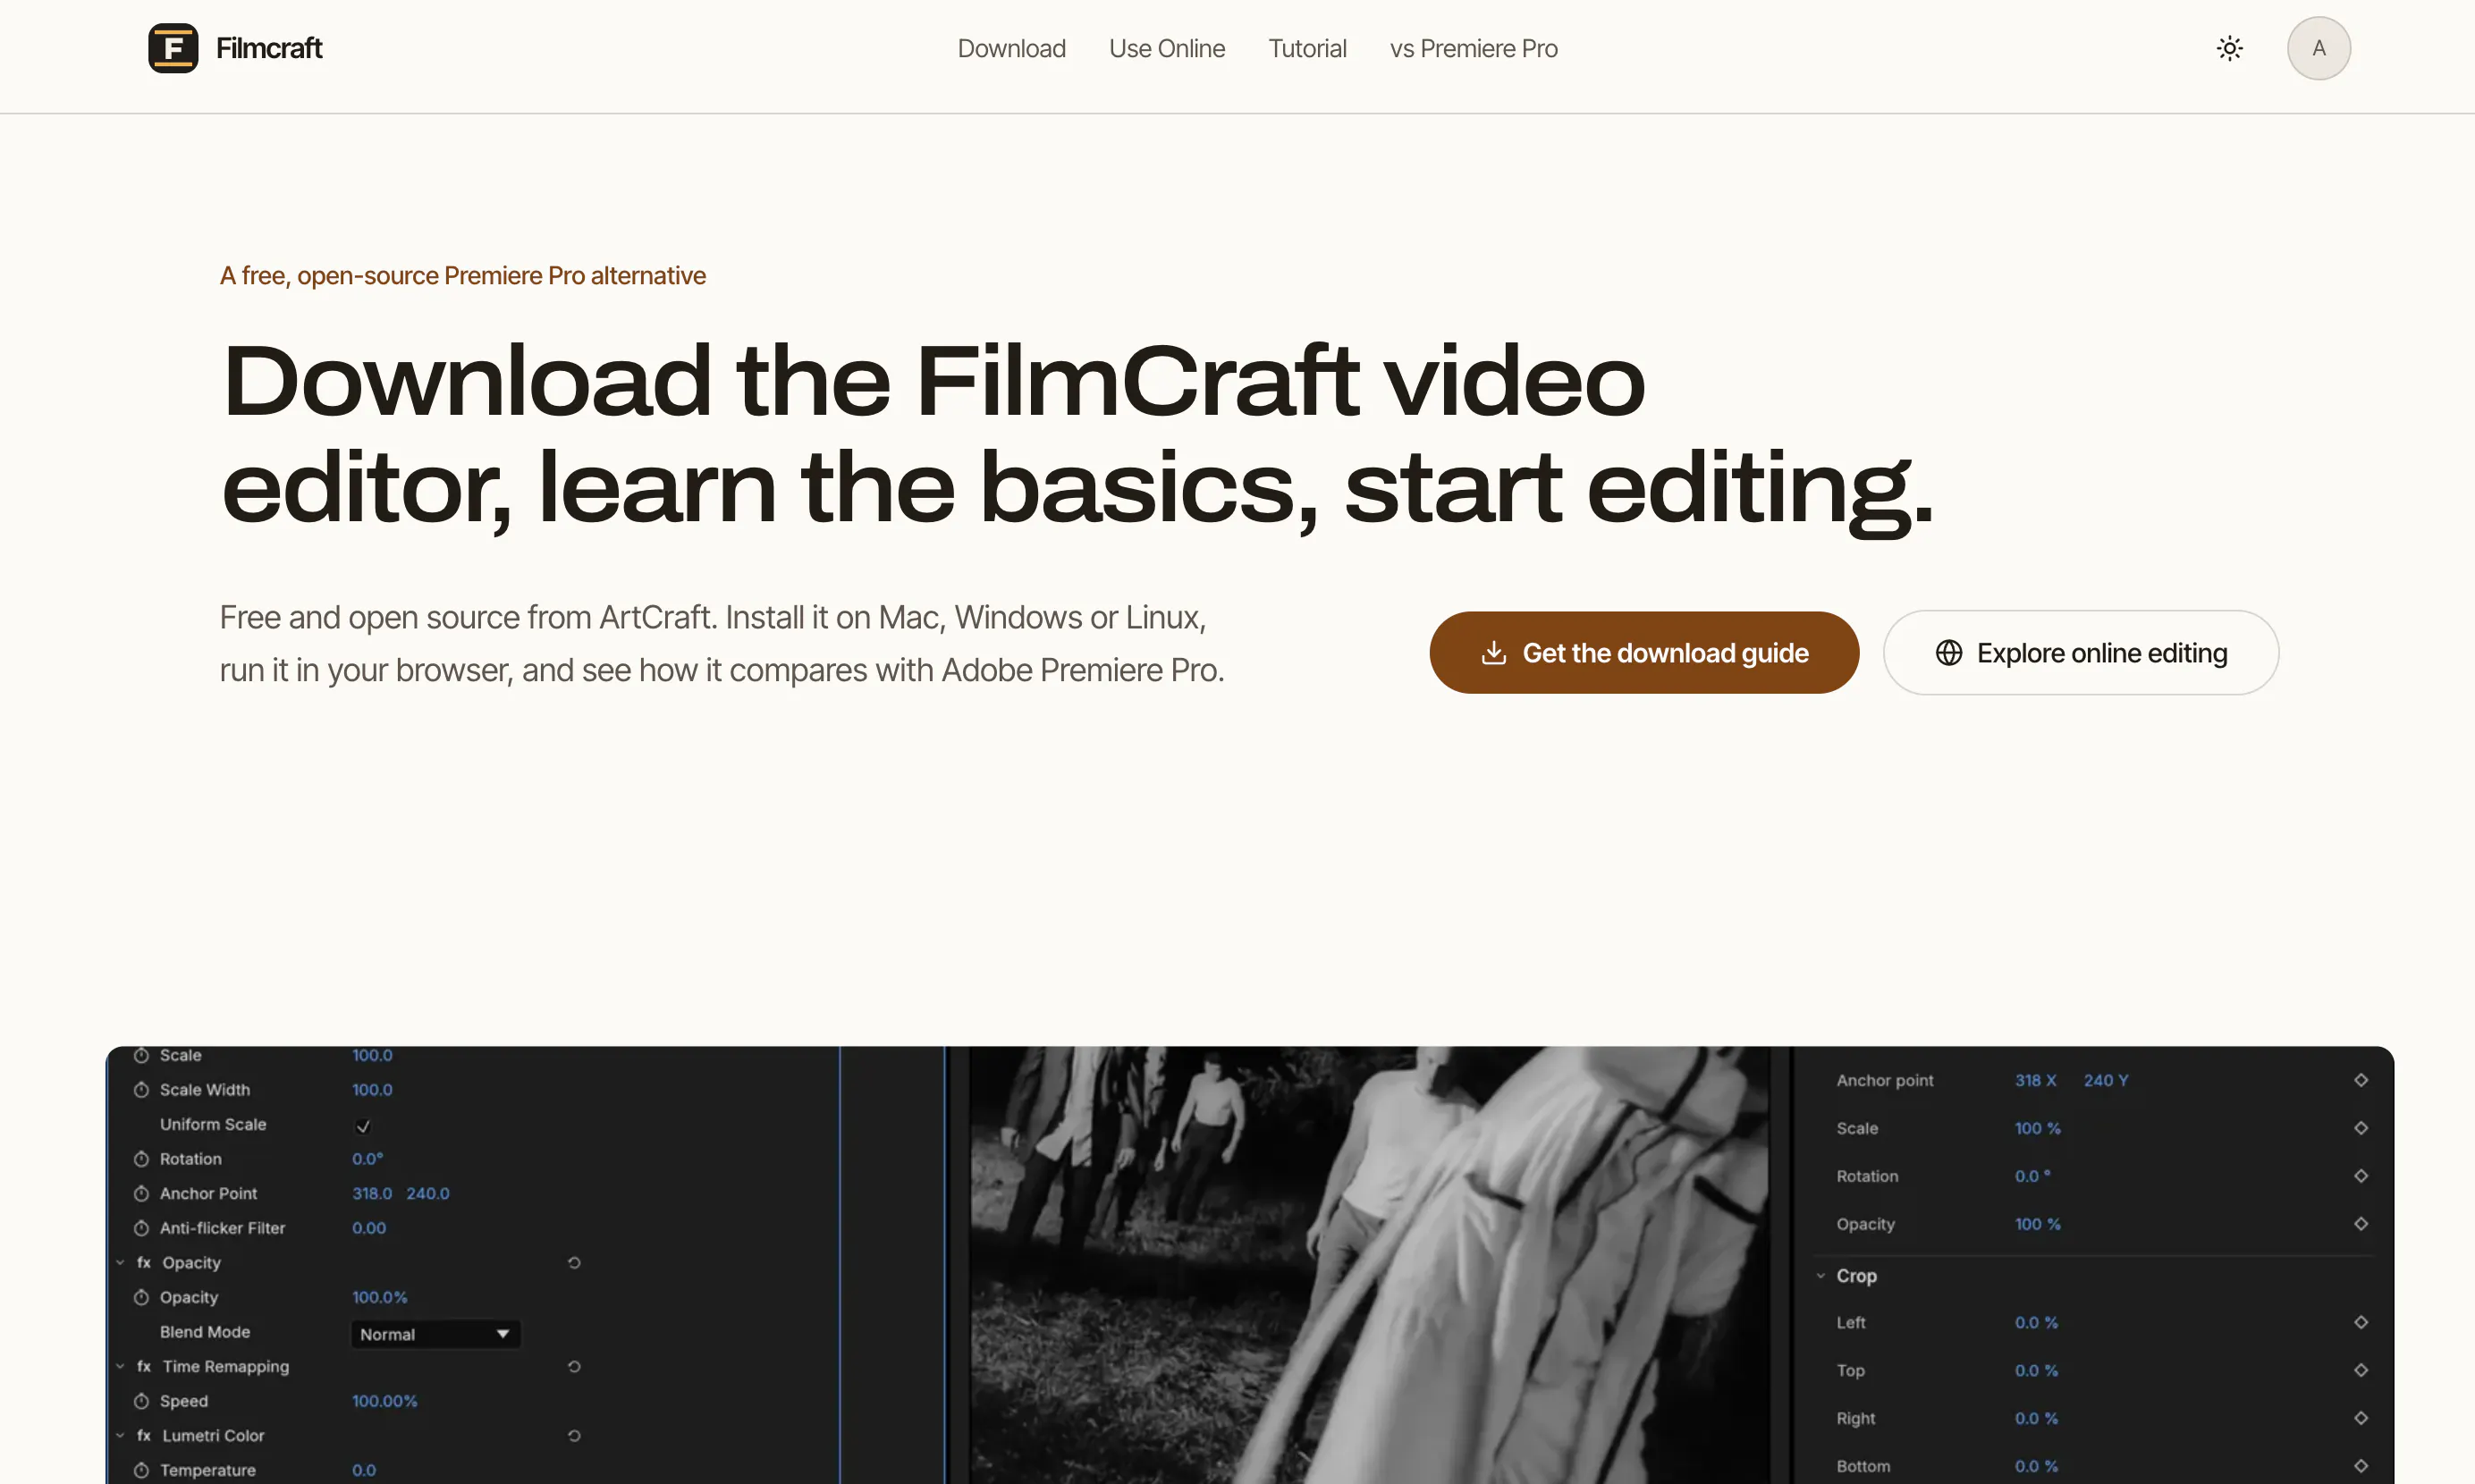This screenshot has height=1484, width=2475.
Task: Add keyframe diamond for Scale 100 % row
Action: 2360,1127
